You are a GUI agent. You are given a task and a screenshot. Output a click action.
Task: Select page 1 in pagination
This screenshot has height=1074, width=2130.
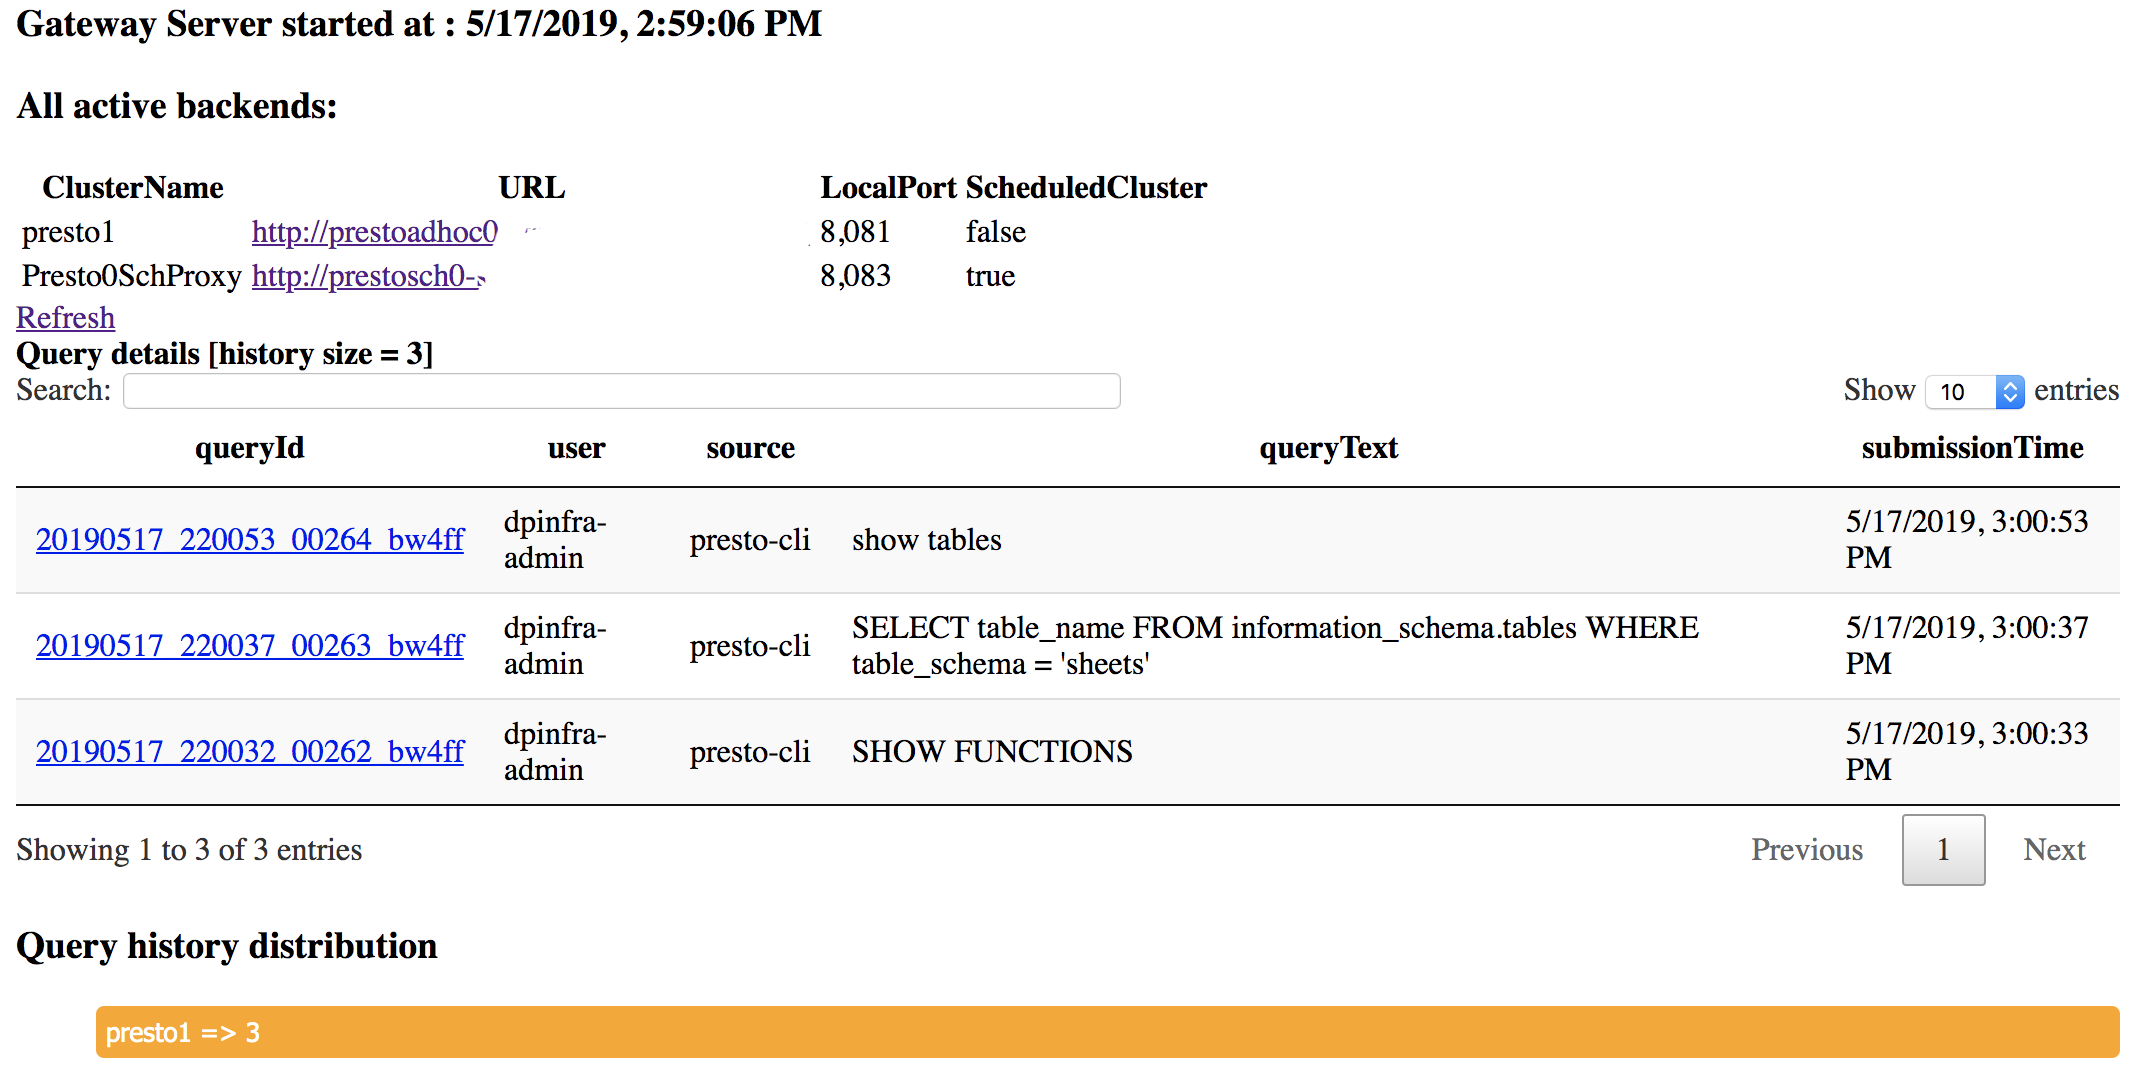pos(1943,850)
